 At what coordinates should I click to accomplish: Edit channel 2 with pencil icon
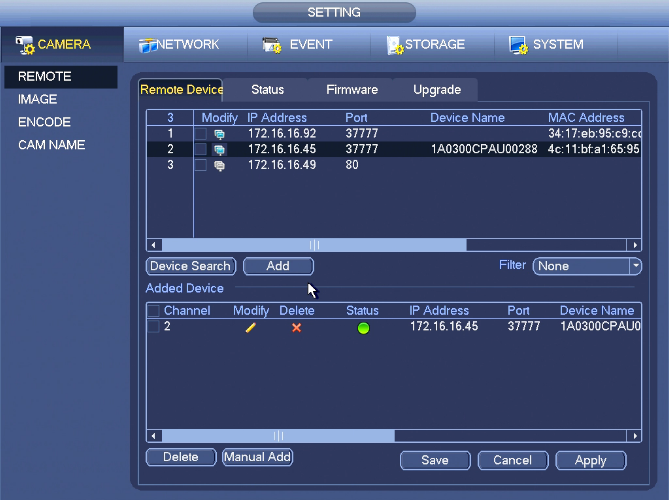coord(251,328)
